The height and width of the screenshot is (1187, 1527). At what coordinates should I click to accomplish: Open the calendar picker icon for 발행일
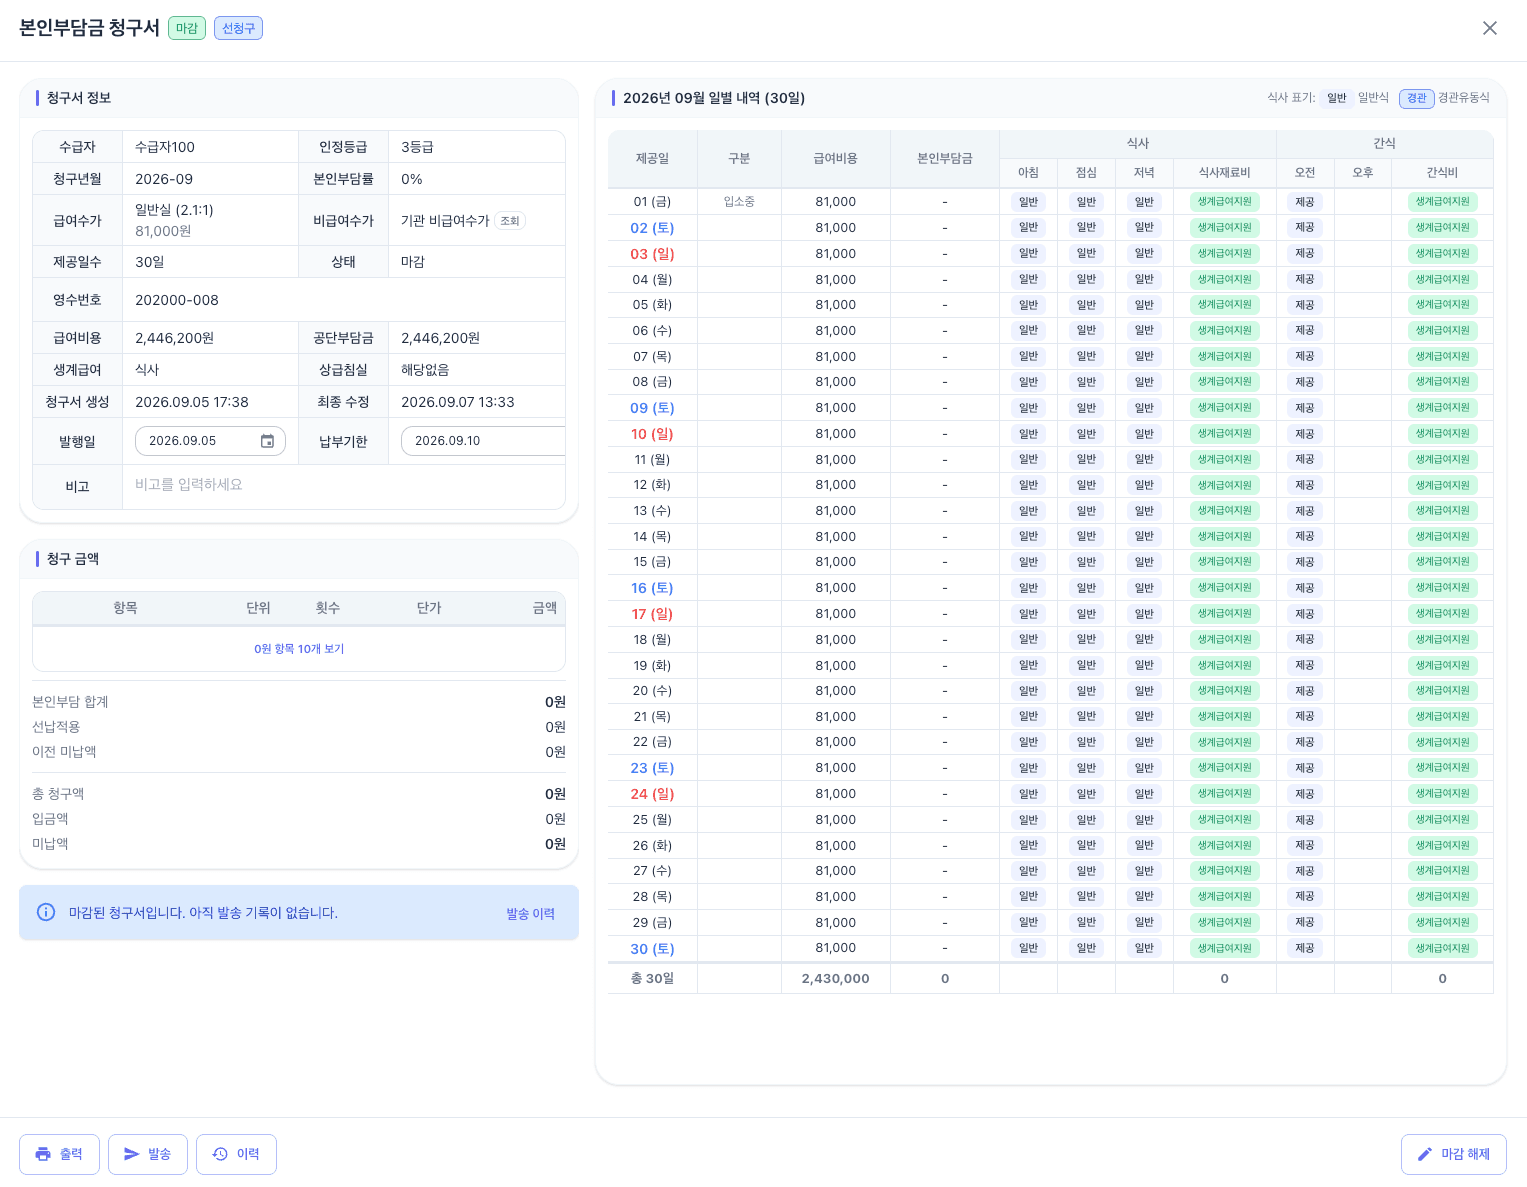267,441
